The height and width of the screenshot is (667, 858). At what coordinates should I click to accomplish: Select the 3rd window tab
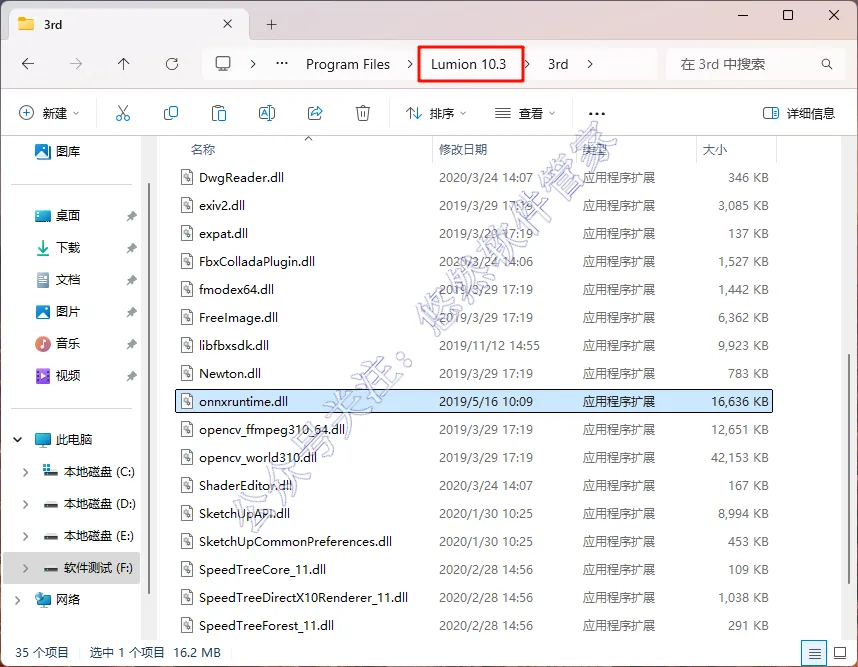[x=129, y=24]
